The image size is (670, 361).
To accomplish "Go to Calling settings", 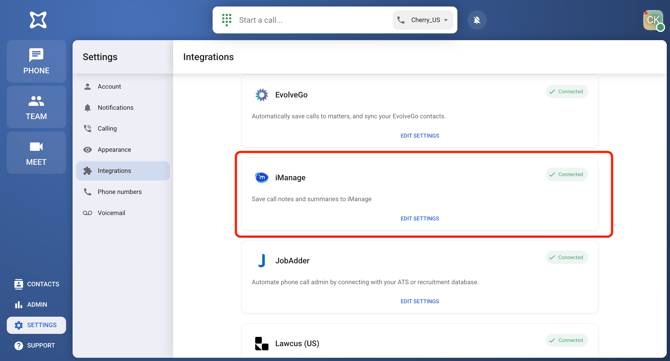I will coord(123,128).
